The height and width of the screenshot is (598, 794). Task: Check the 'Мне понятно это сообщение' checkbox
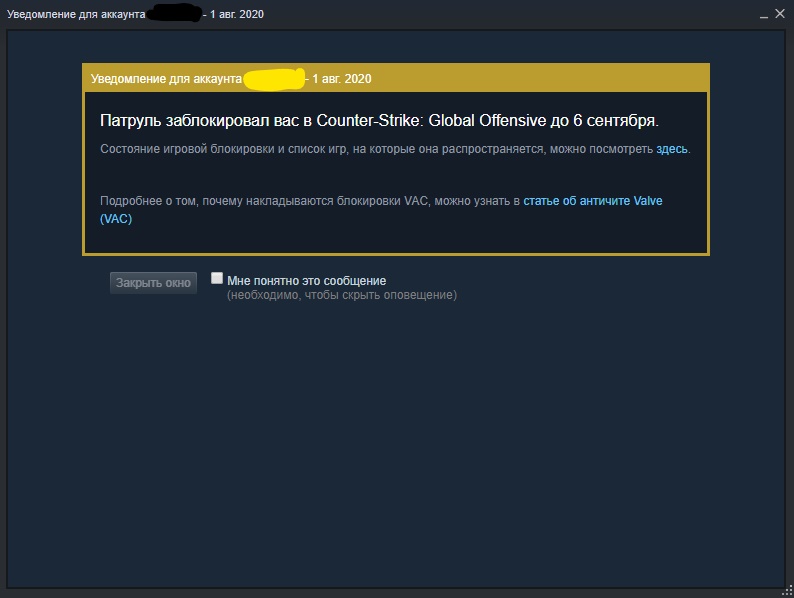click(217, 278)
